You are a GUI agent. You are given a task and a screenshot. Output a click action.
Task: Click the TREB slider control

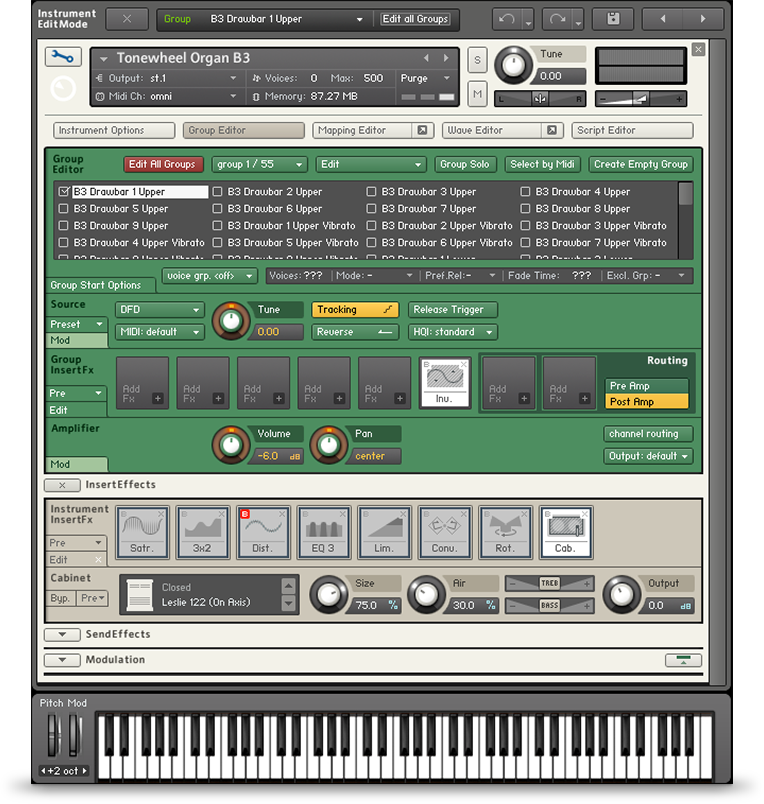[x=550, y=583]
